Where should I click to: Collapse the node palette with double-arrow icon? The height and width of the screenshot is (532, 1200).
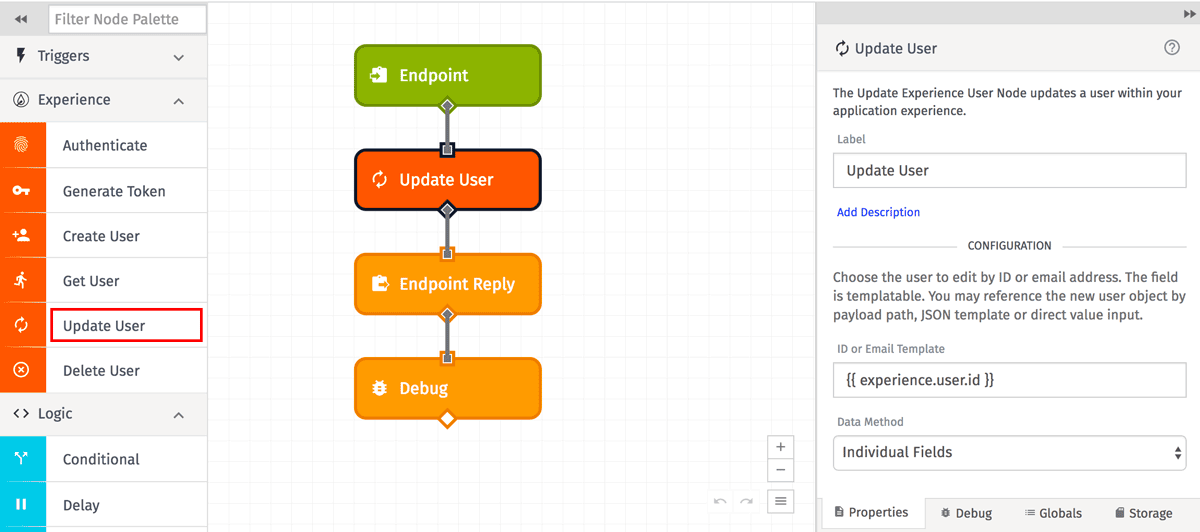click(x=21, y=19)
